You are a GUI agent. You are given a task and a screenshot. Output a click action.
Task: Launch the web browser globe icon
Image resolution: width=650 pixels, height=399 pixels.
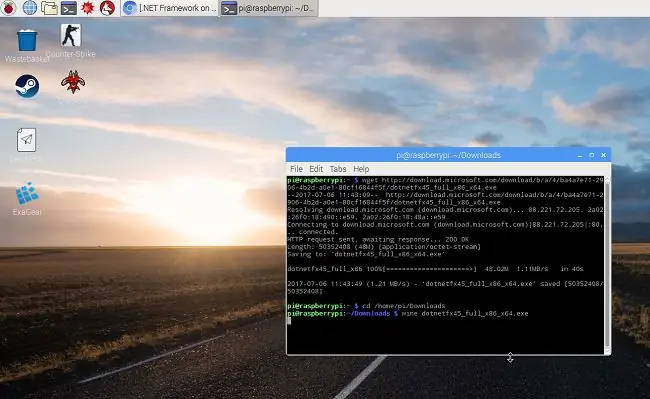[x=29, y=7]
